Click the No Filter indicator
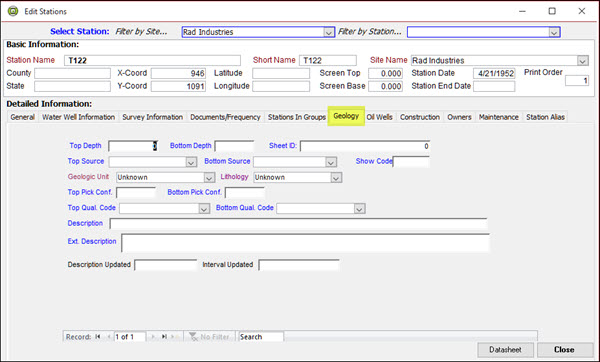This screenshot has width=600, height=362. [x=209, y=337]
